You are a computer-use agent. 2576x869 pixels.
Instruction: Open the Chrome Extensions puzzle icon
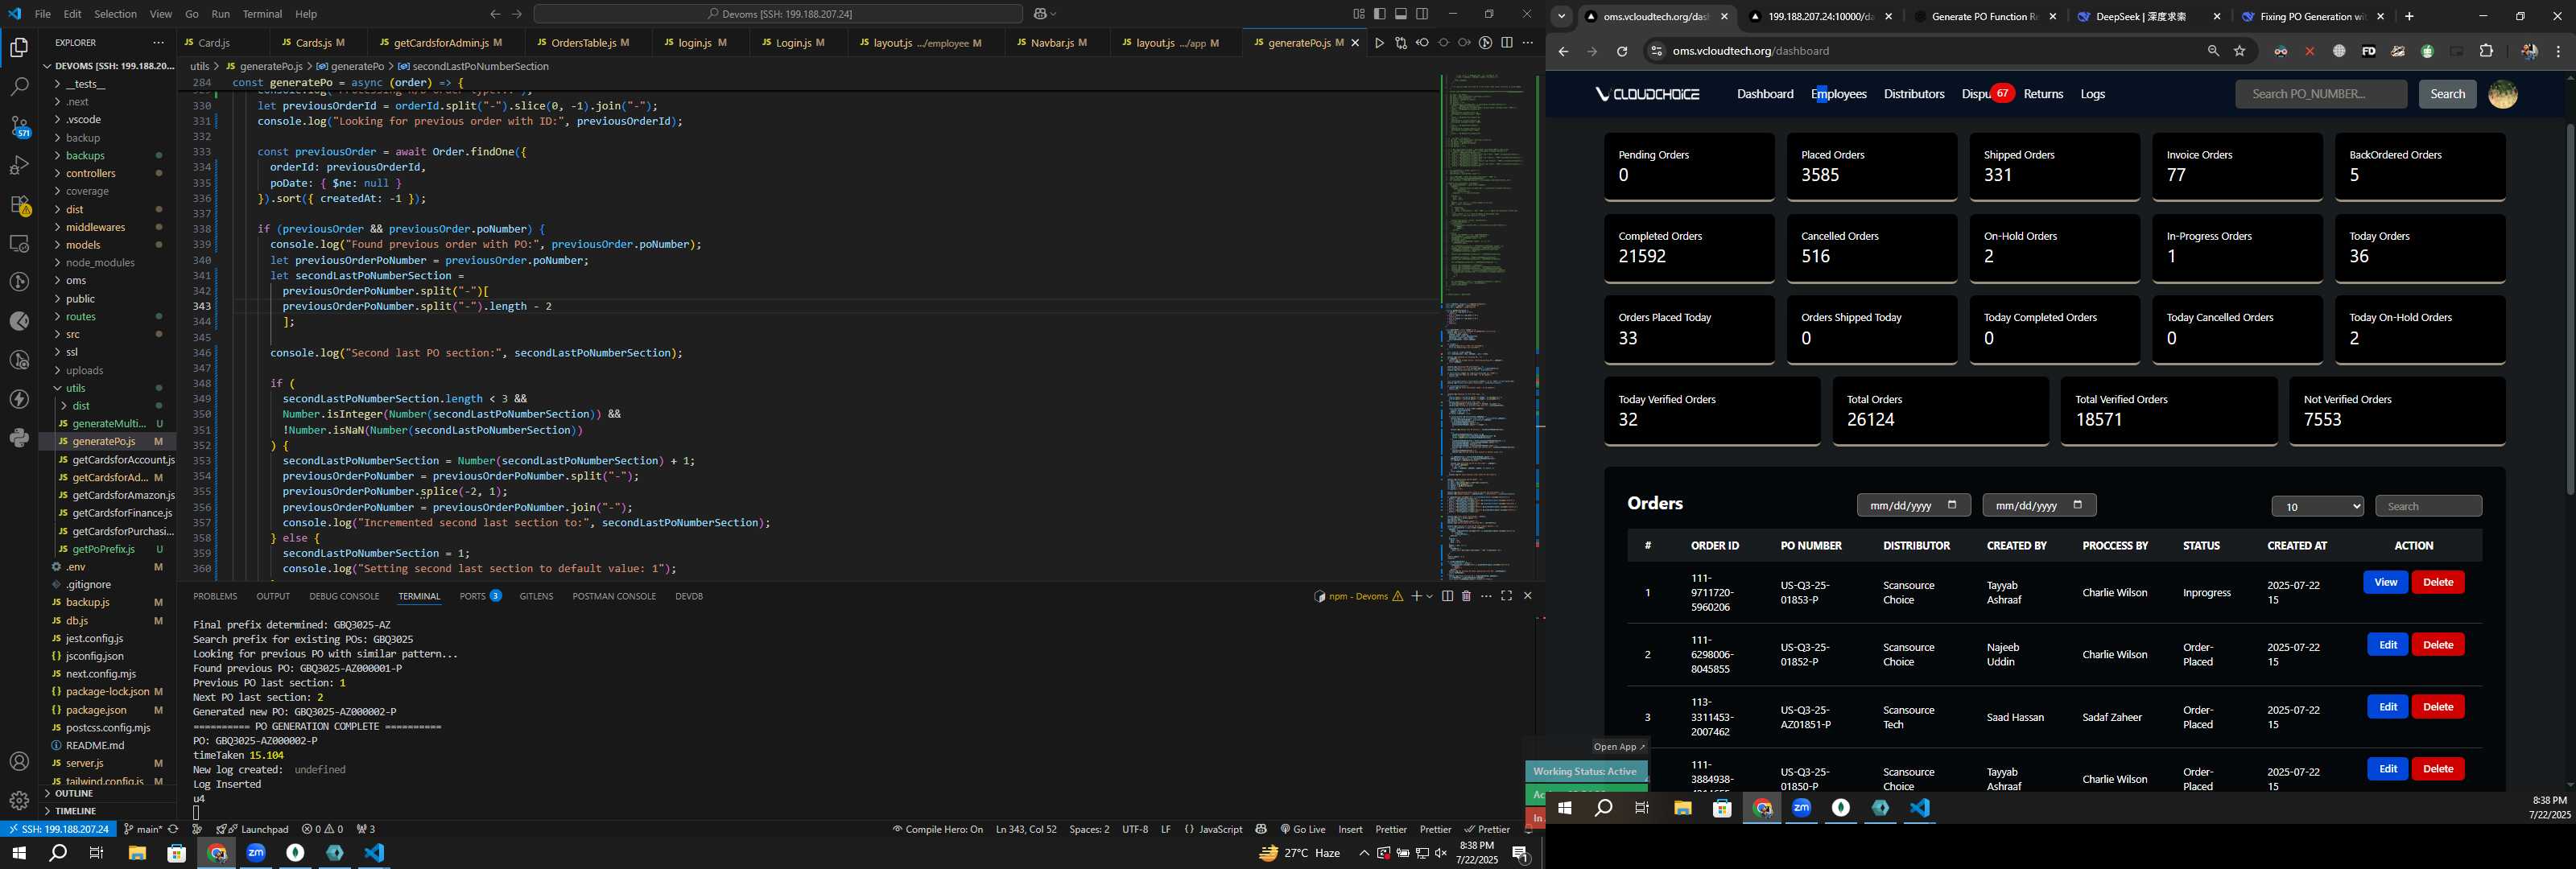2486,51
